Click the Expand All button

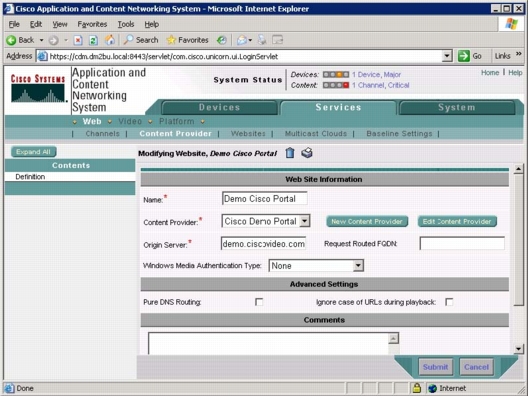click(33, 152)
